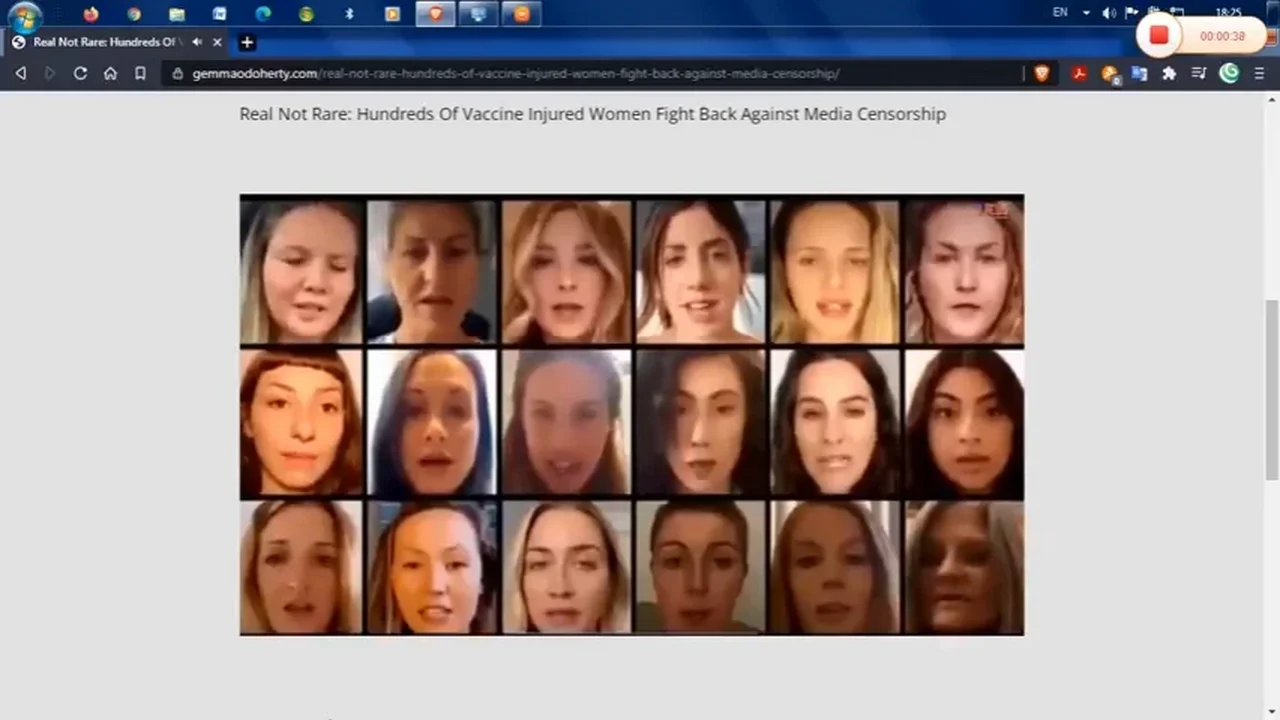Open a new tab with plus button
The height and width of the screenshot is (720, 1280).
[247, 42]
